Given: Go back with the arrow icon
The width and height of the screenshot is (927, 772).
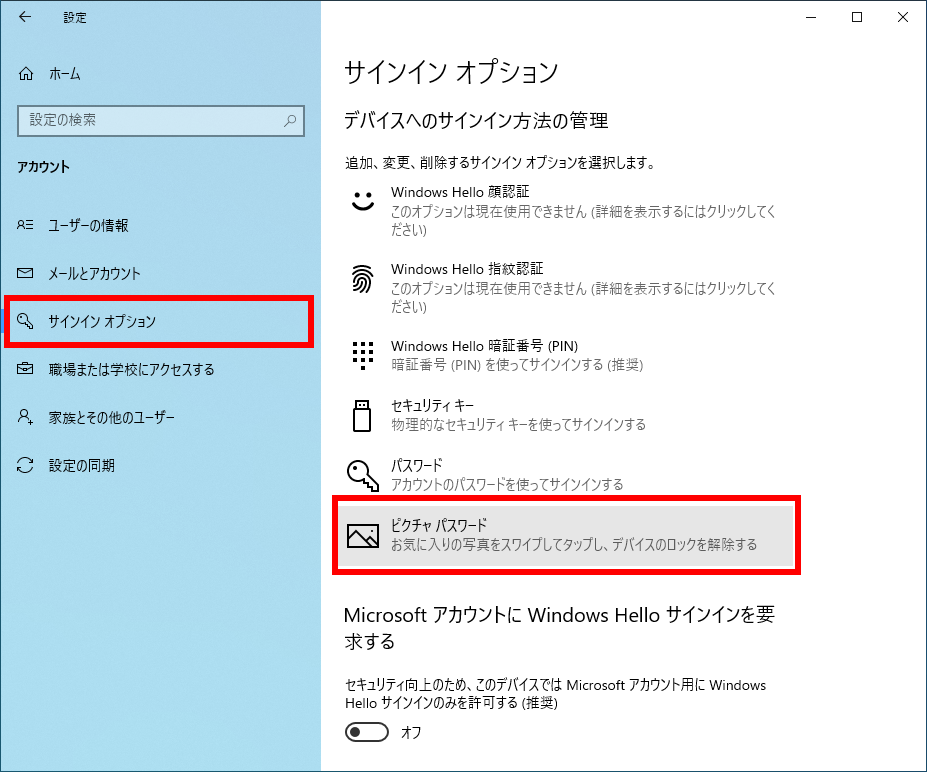Looking at the screenshot, I should coord(25,17).
